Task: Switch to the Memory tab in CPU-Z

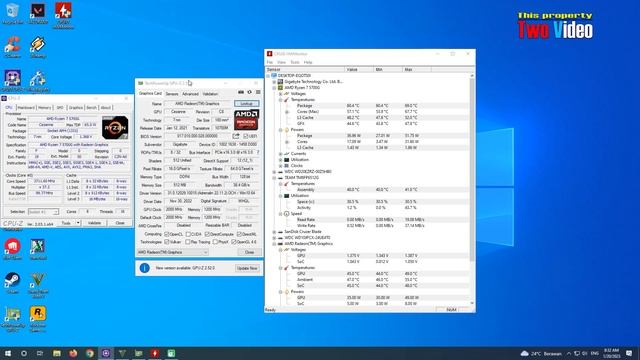Action: (44, 107)
